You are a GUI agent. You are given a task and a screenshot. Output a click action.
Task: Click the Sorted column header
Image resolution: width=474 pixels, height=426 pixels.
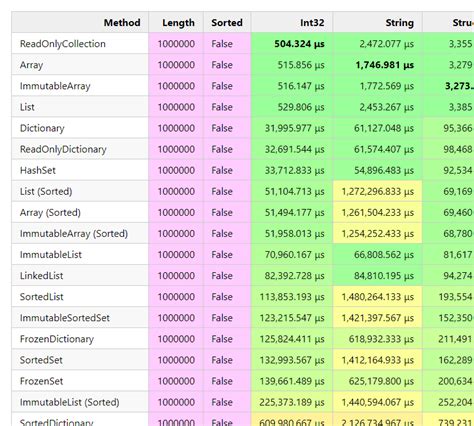(x=227, y=22)
